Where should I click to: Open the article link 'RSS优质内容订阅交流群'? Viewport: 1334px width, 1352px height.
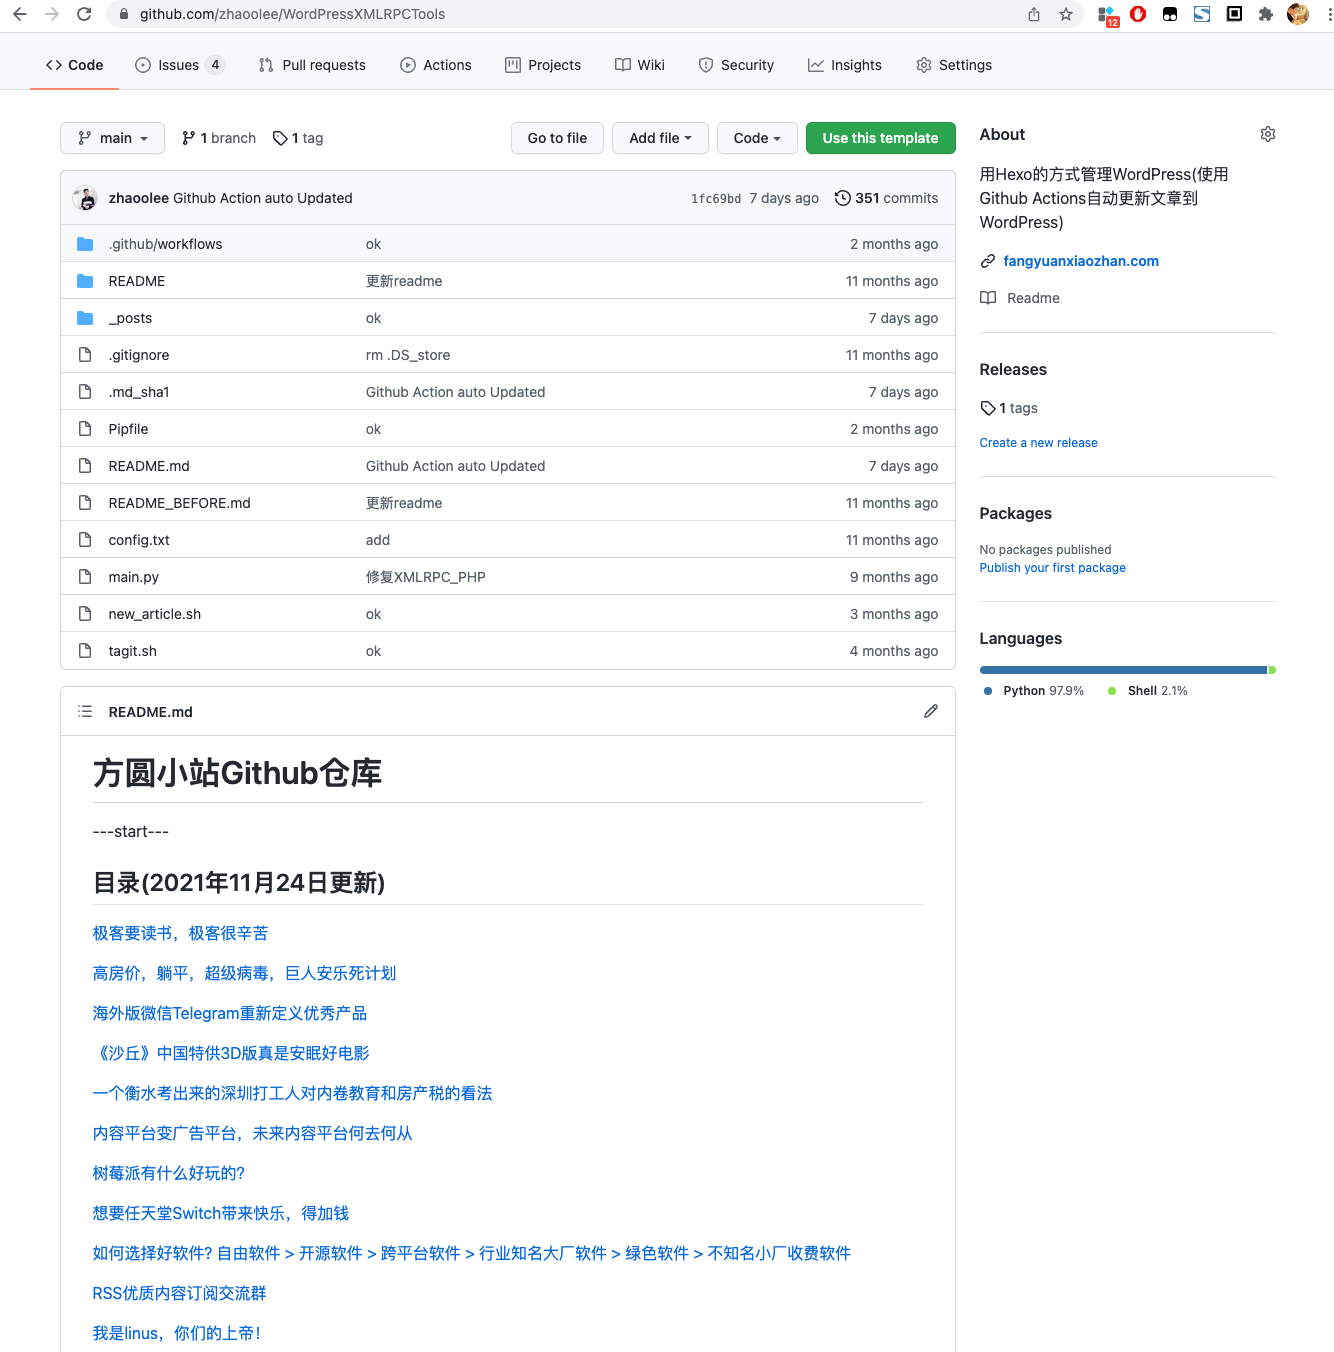(180, 1293)
